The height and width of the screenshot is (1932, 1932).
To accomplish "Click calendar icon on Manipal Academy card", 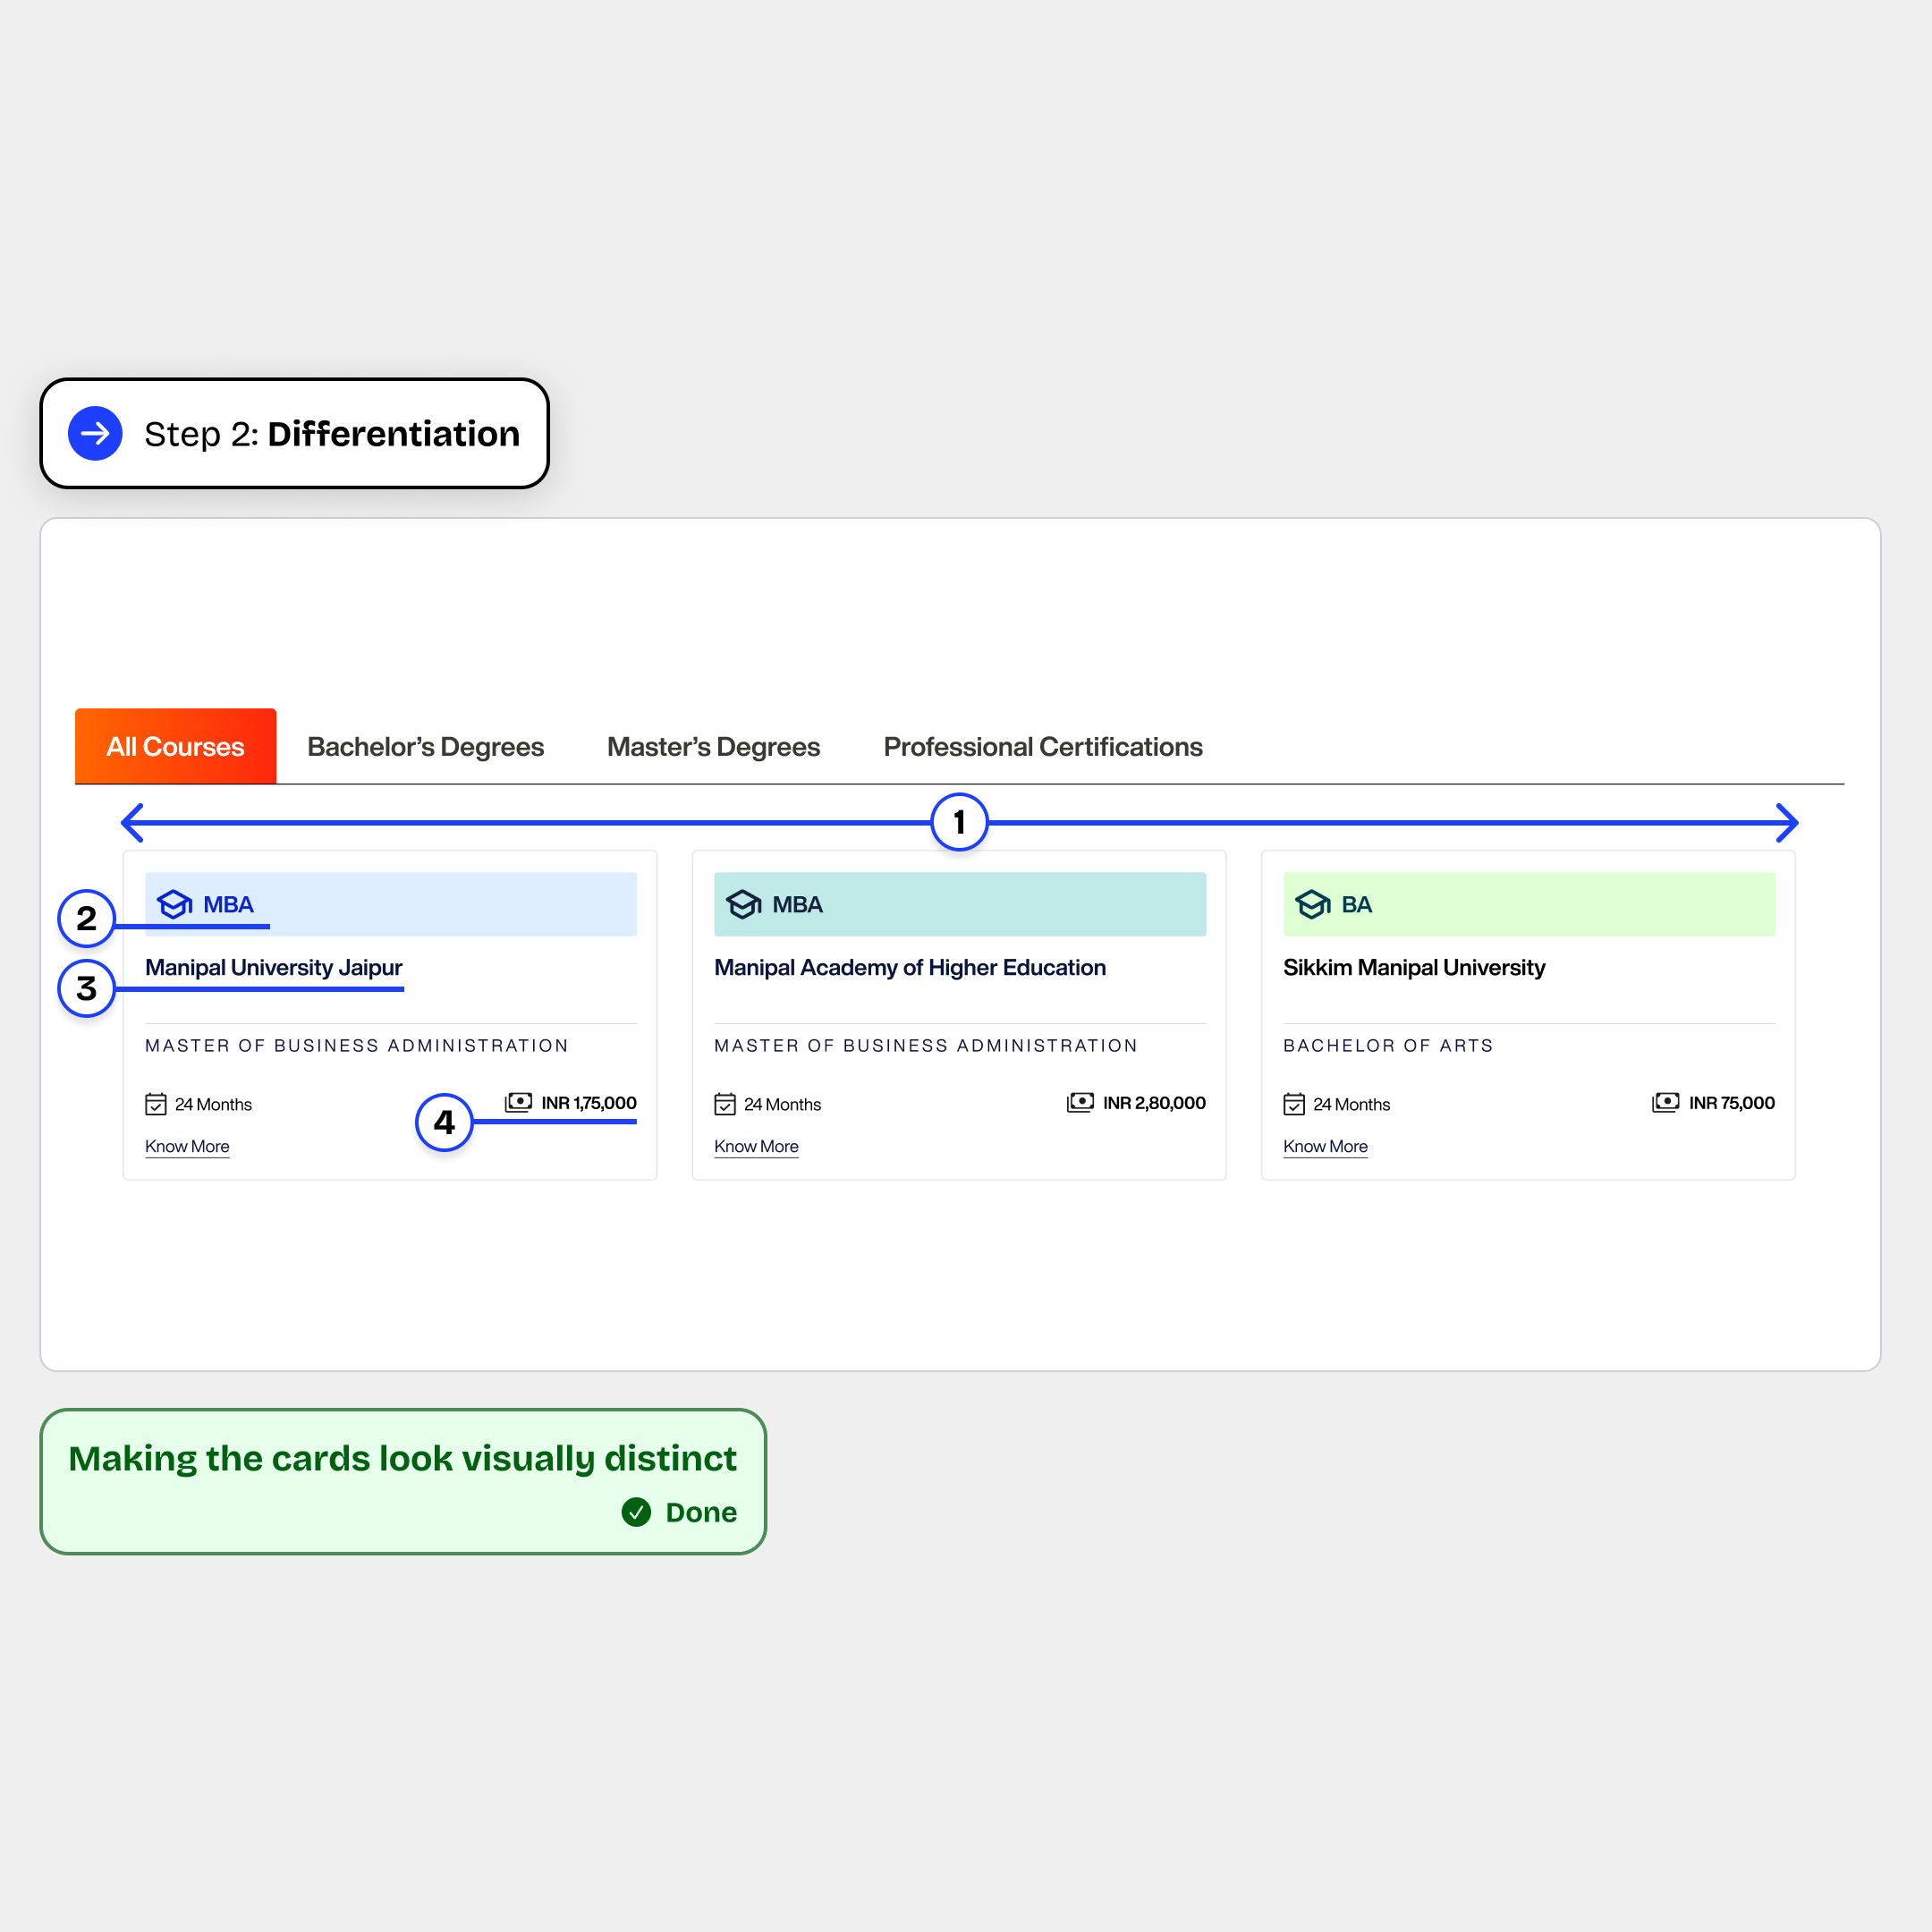I will 725,1104.
